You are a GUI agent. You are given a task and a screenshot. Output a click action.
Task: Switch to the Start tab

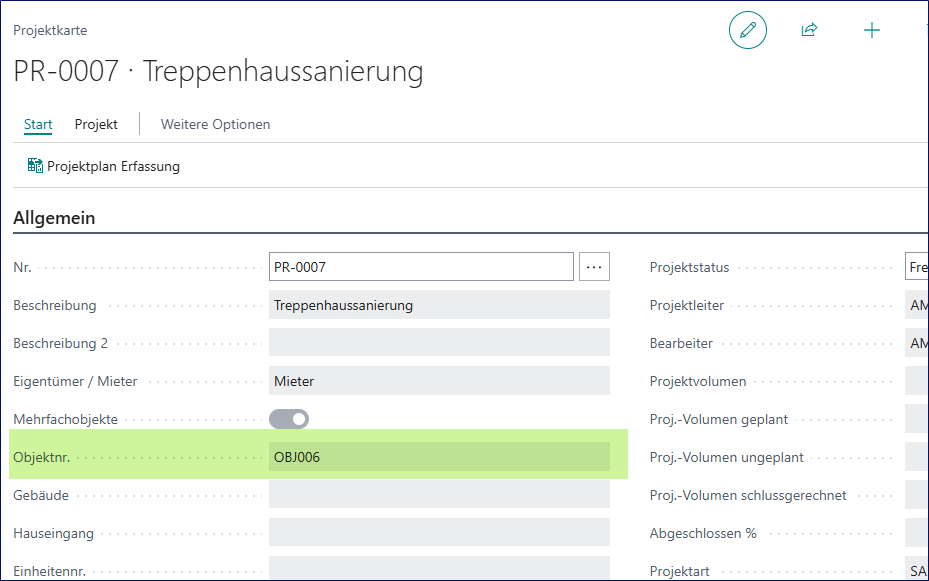(38, 124)
